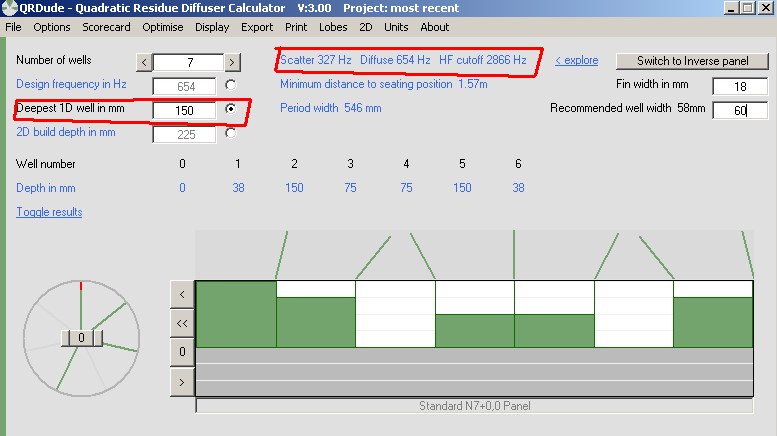Click Switch to Inverse panel button
The image size is (777, 436).
pos(692,61)
